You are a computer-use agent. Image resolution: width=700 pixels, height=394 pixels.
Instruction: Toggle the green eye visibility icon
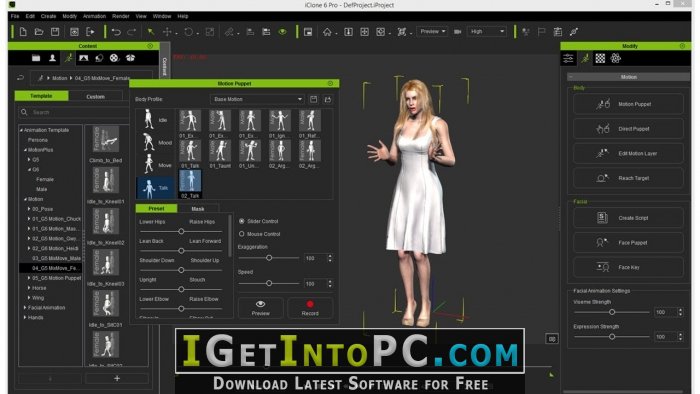tap(283, 32)
